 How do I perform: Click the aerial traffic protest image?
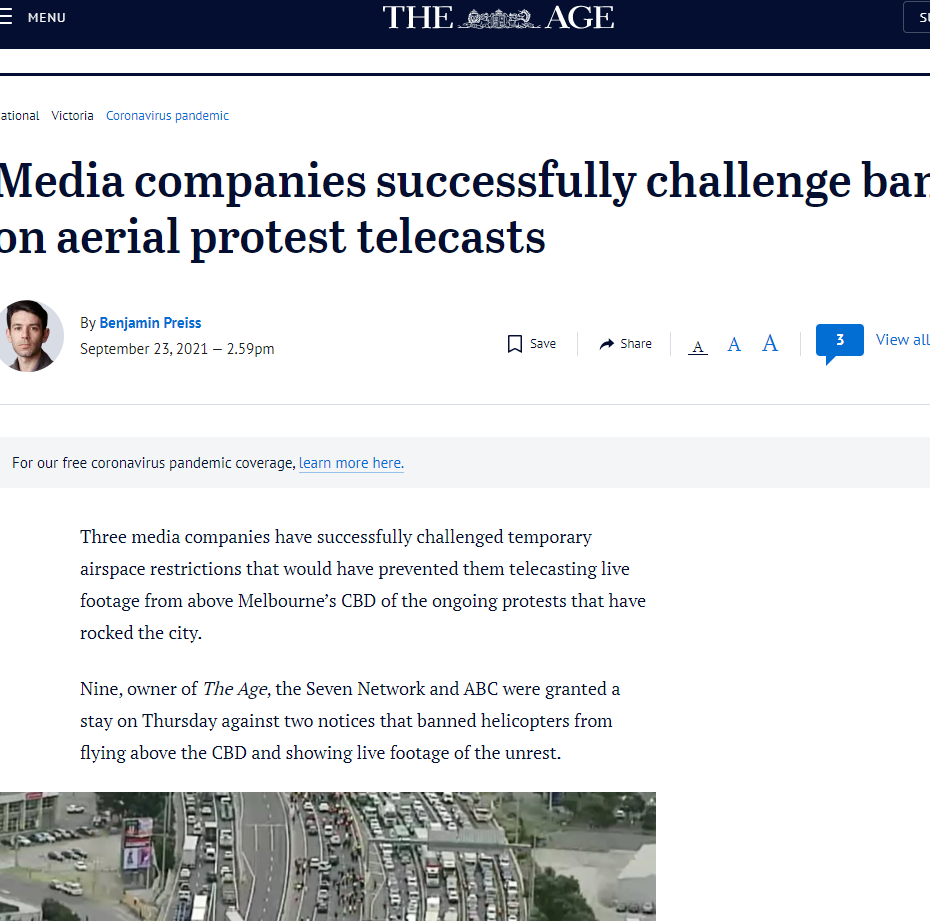click(327, 856)
